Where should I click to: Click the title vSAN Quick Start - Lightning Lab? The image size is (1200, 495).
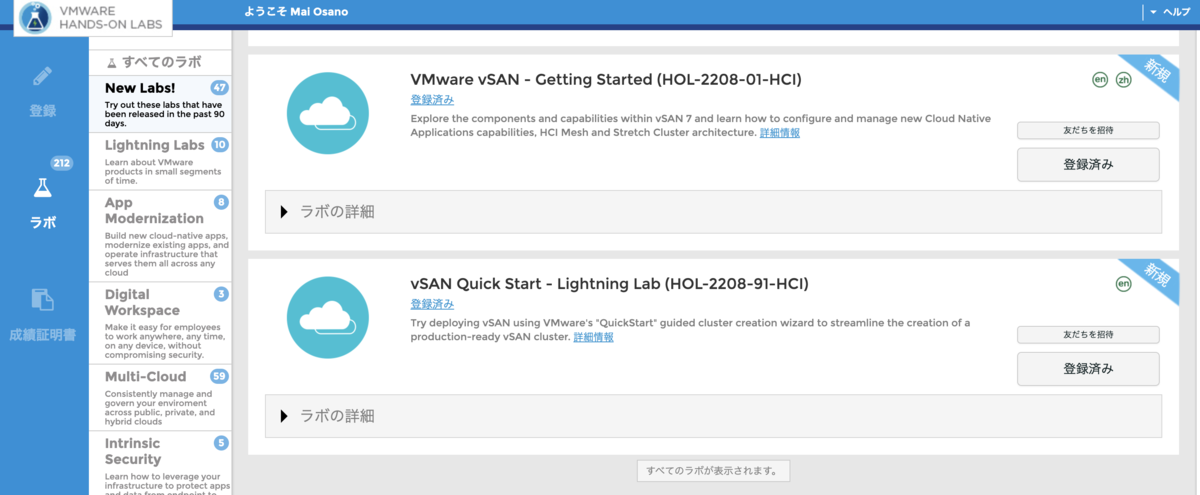point(609,284)
